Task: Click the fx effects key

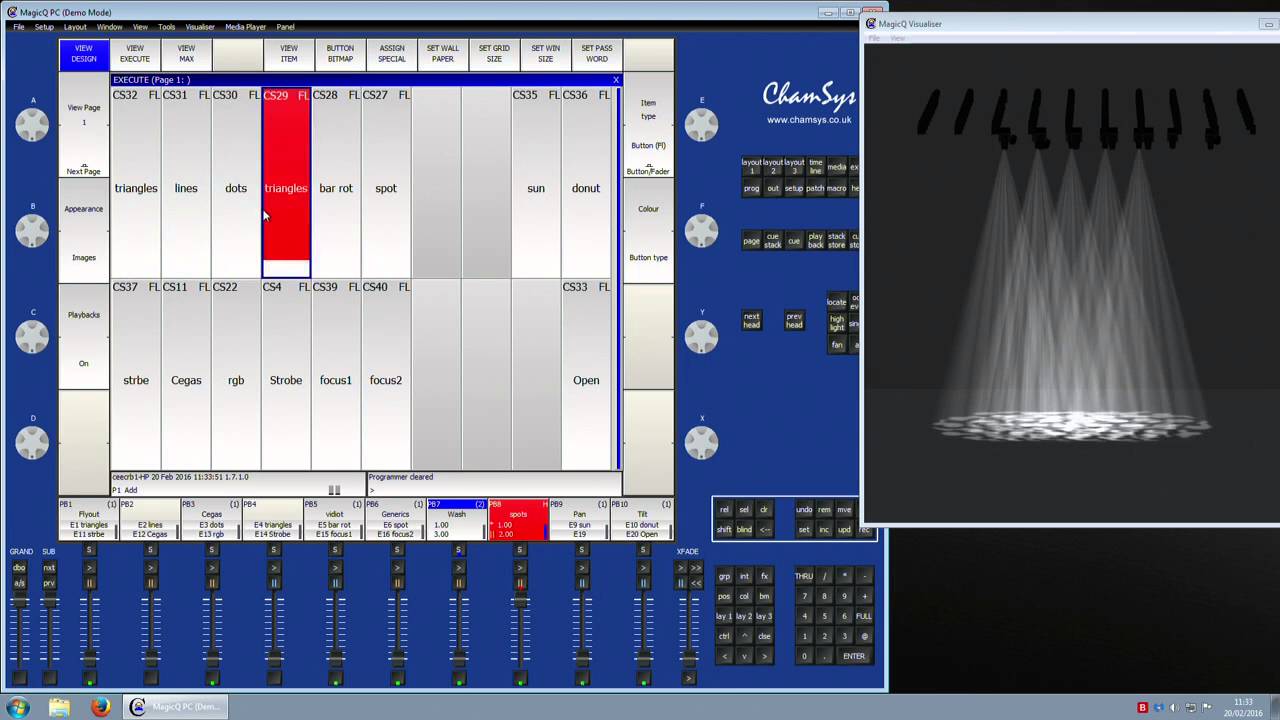Action: 764,576
